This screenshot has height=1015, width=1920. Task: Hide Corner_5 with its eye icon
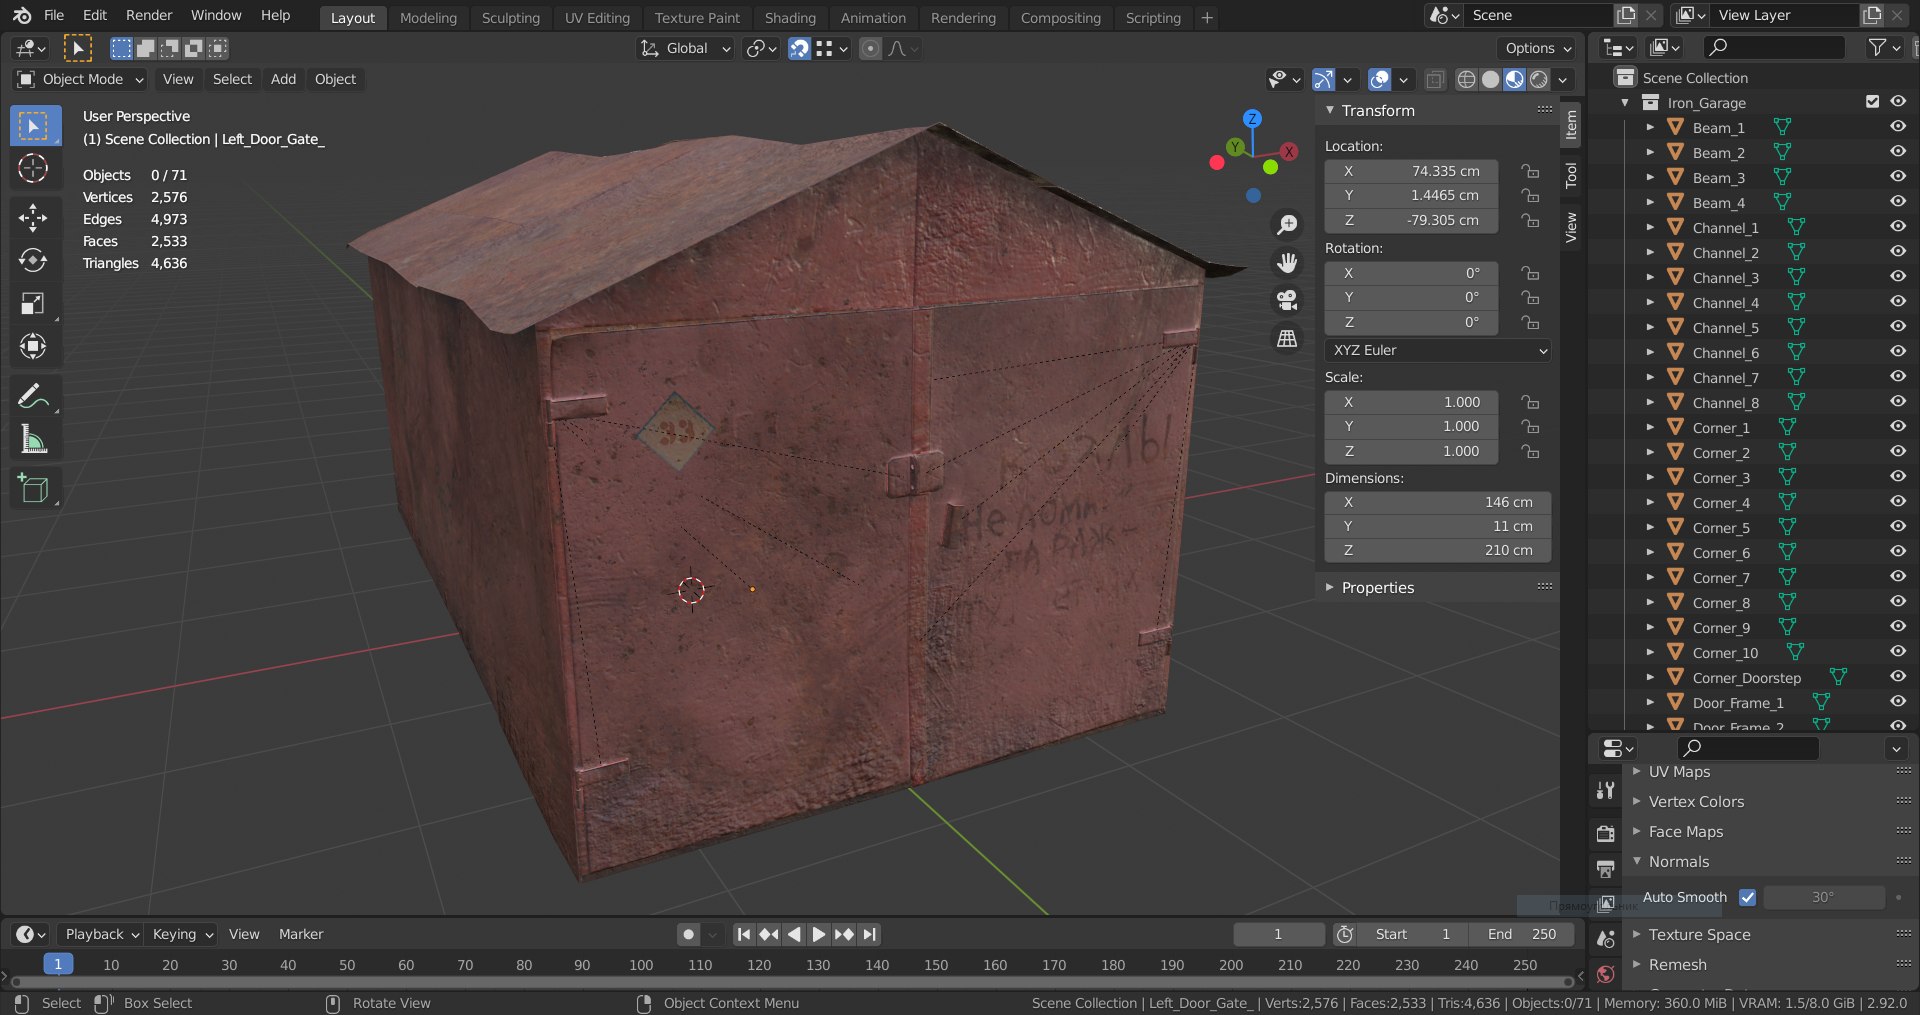point(1898,527)
